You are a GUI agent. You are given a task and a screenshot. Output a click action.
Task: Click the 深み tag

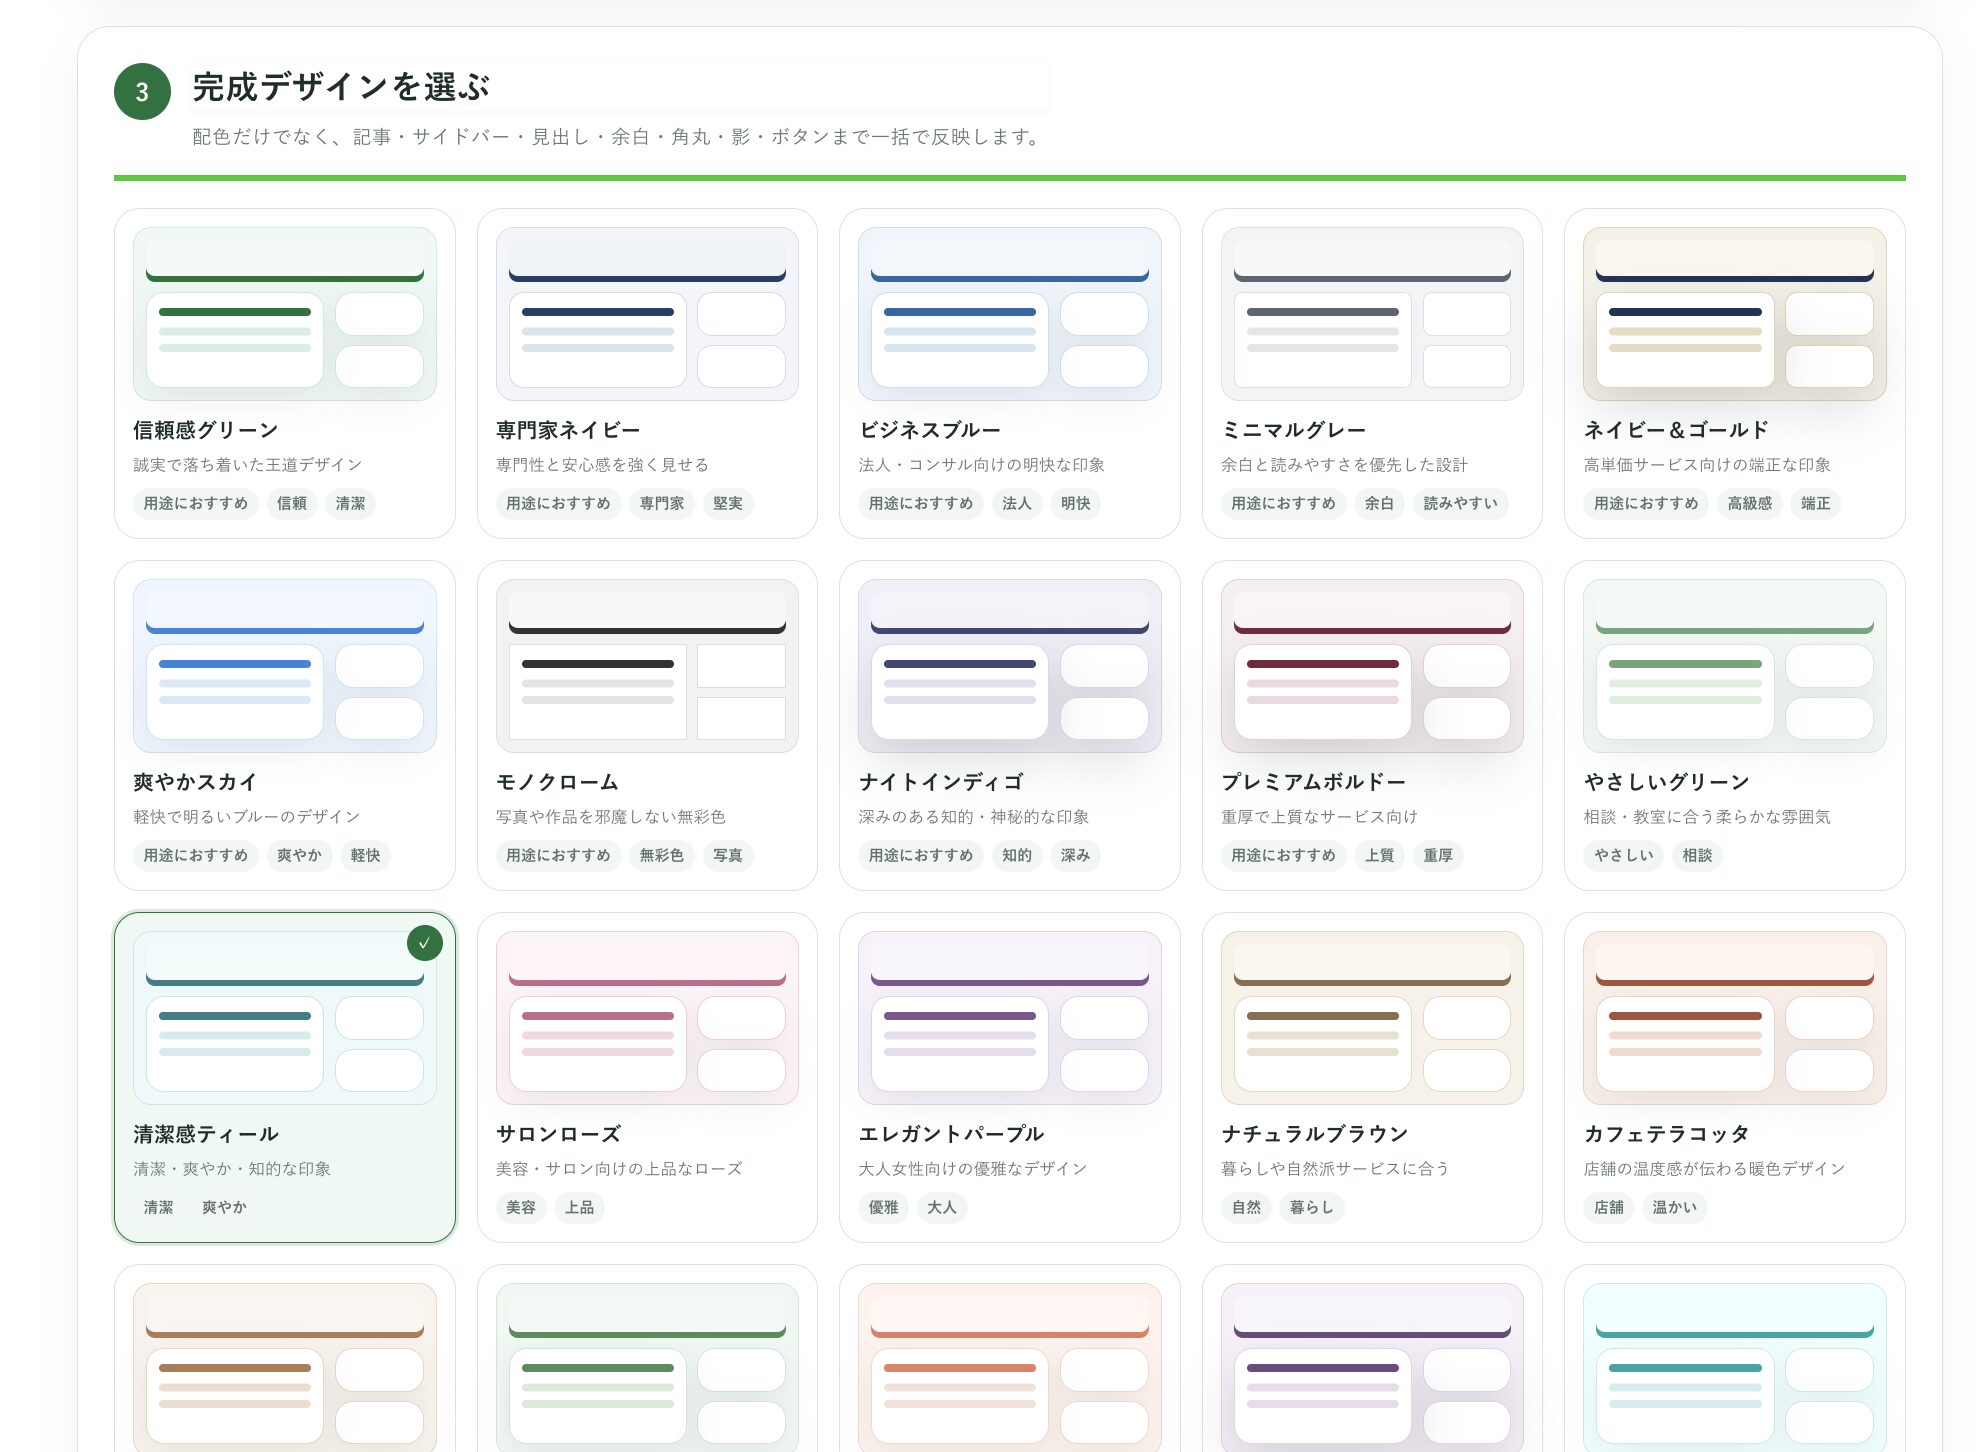[1076, 855]
